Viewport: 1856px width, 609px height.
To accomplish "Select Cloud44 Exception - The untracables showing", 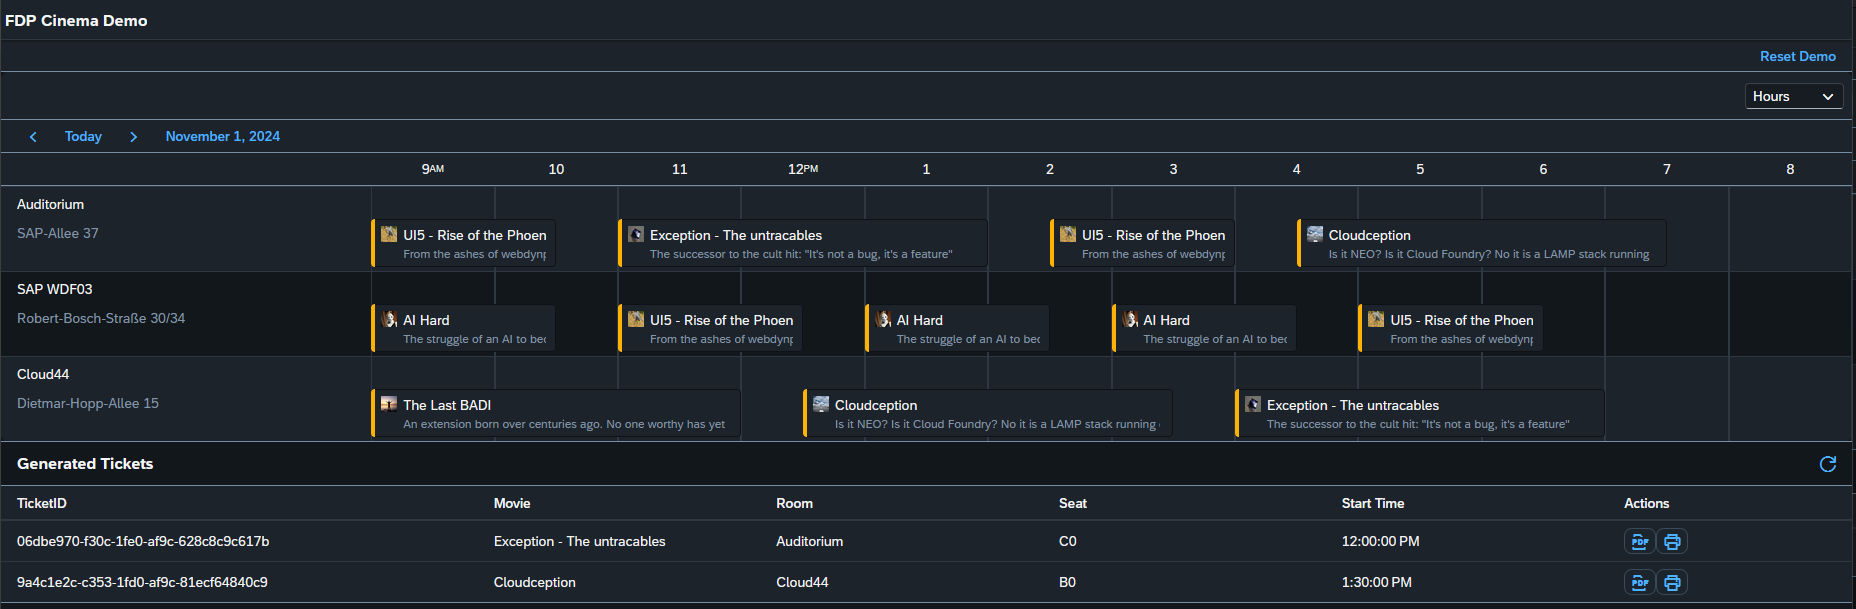I will pyautogui.click(x=1420, y=413).
